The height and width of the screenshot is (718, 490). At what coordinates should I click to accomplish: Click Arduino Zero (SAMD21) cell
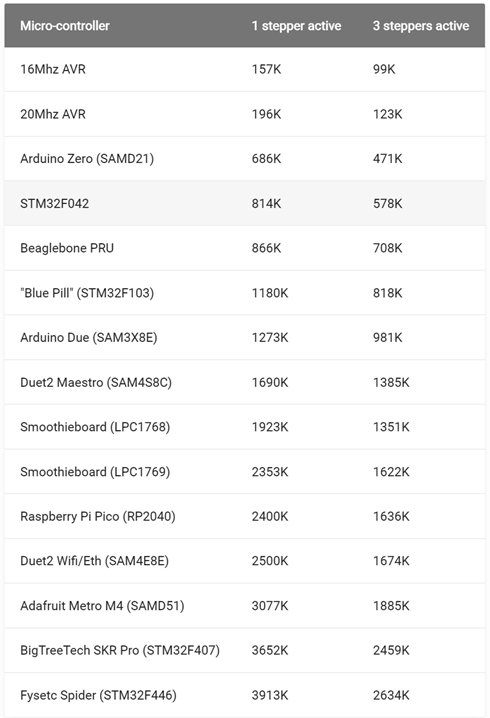point(87,159)
